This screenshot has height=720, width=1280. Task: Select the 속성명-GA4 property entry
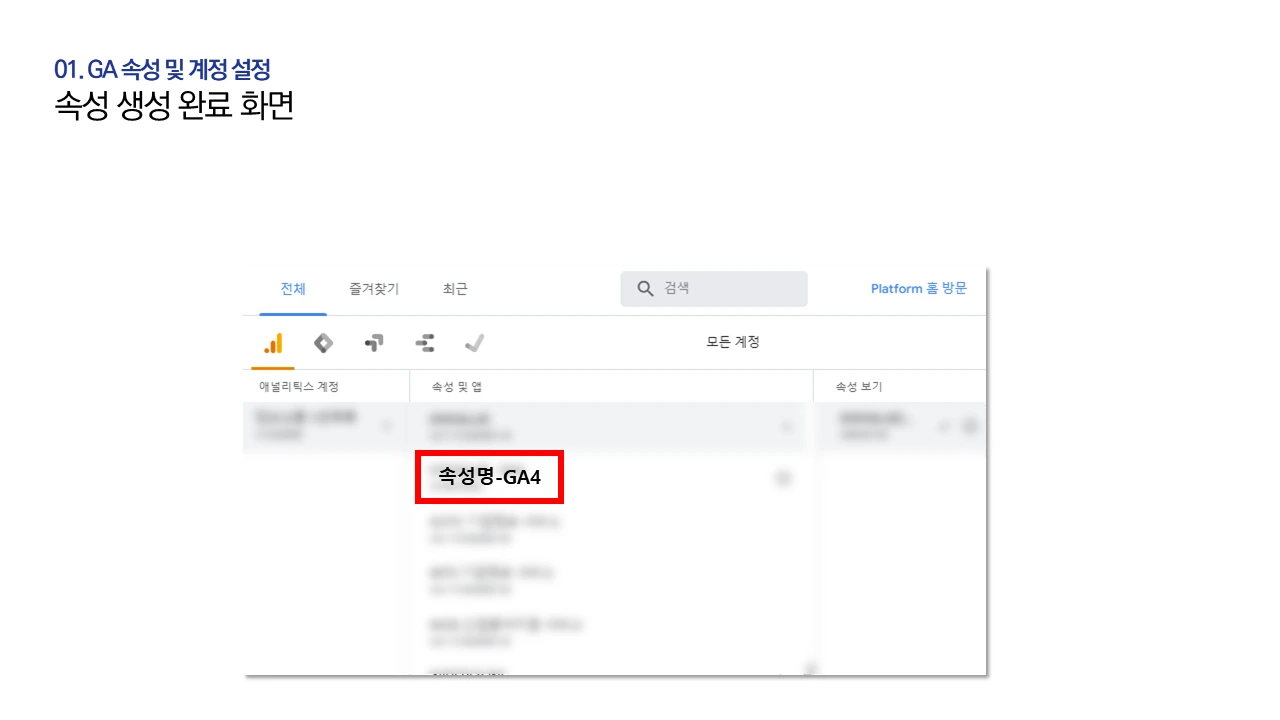[x=490, y=478]
